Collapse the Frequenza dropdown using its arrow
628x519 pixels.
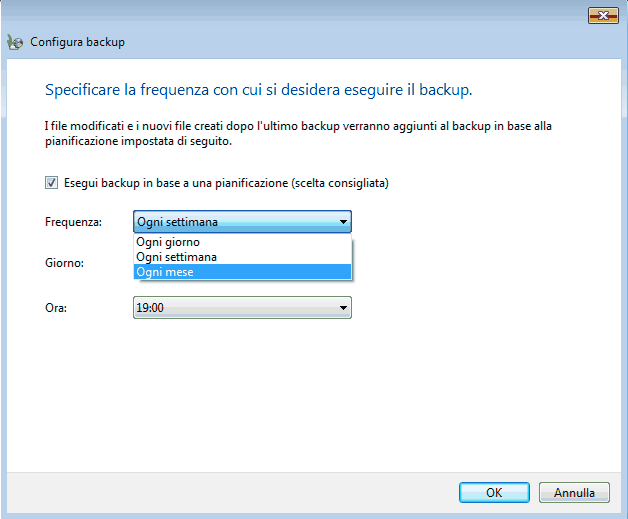pos(343,222)
